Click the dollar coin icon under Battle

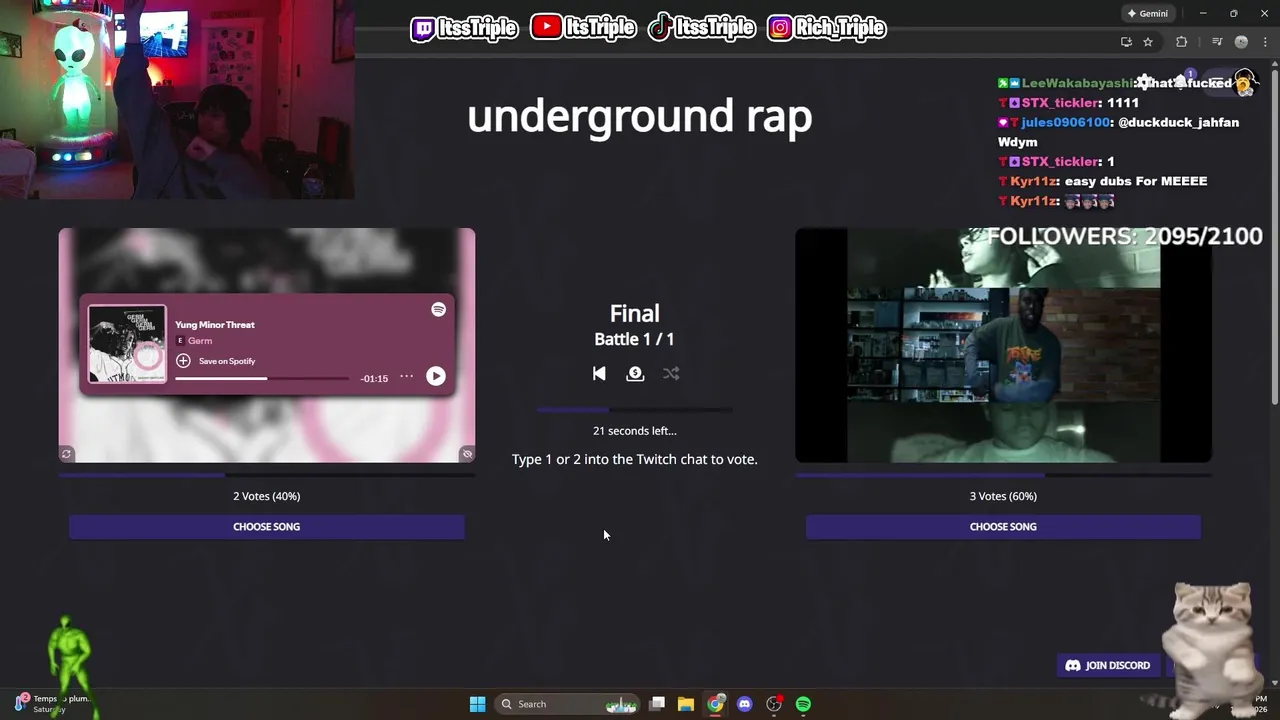(x=635, y=373)
